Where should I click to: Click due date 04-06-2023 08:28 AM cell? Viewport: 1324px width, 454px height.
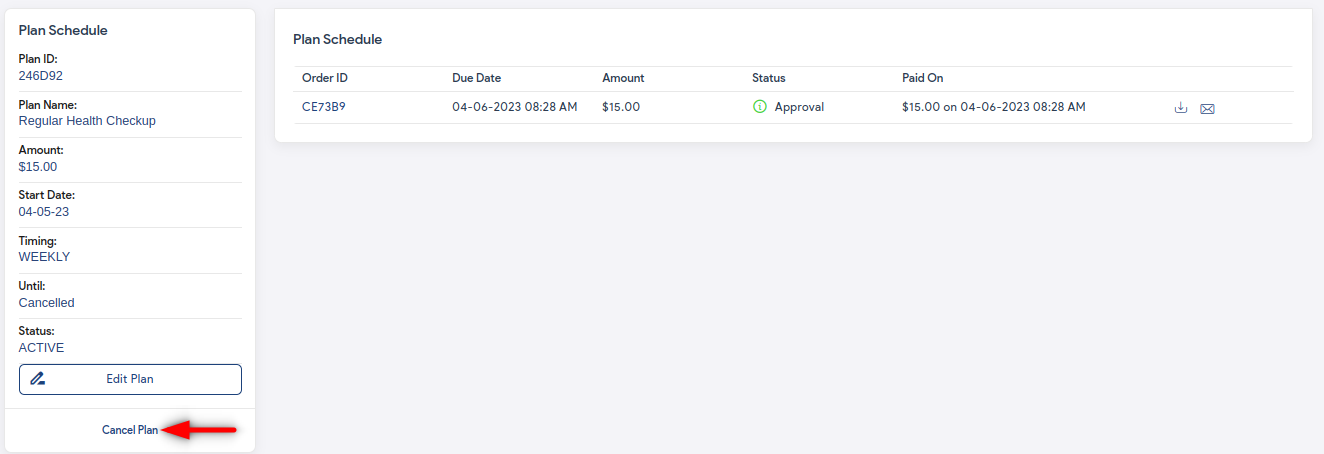514,107
